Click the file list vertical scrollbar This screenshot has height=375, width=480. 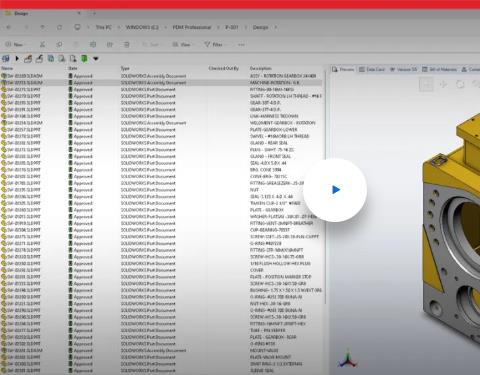coord(325,188)
